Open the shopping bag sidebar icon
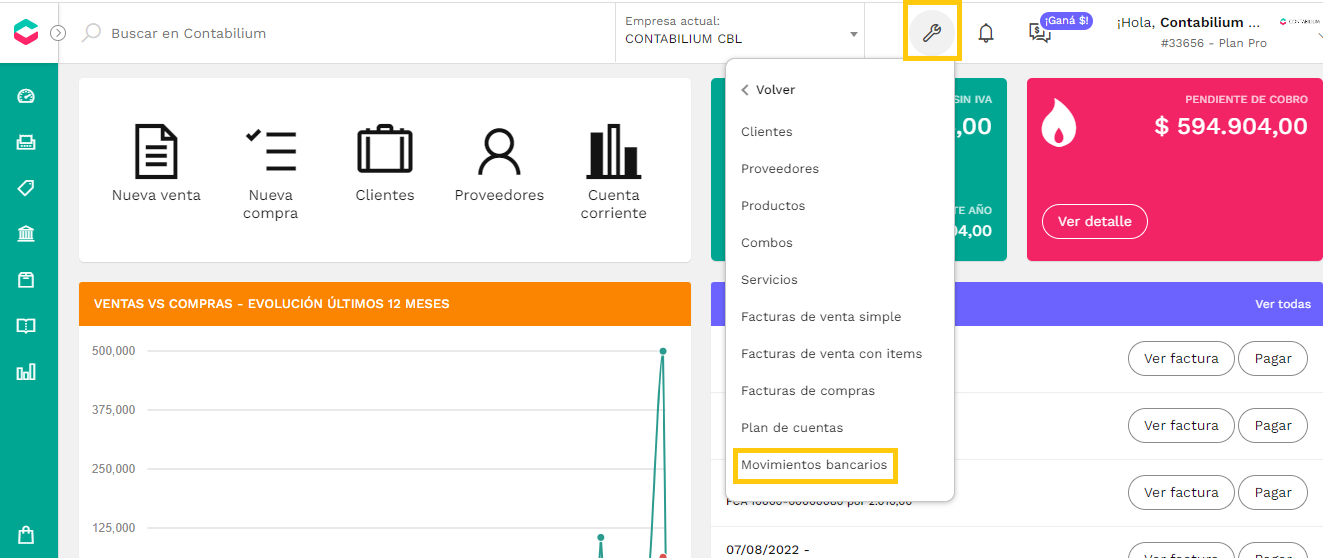The height and width of the screenshot is (558, 1323). (26, 535)
